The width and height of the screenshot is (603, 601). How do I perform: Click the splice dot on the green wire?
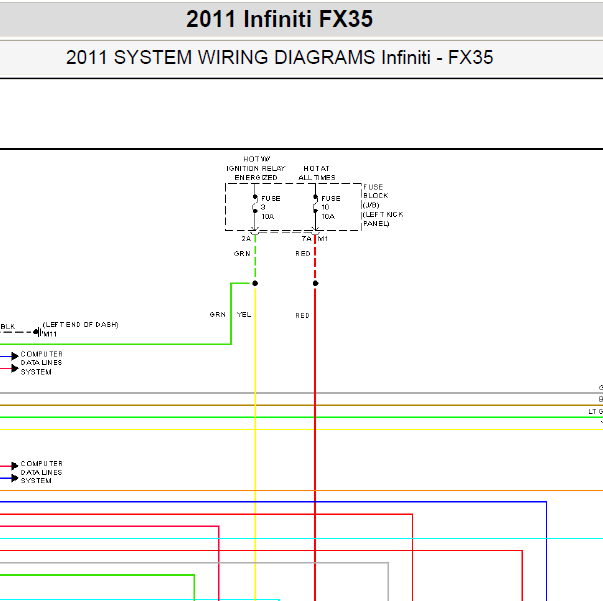pos(255,283)
